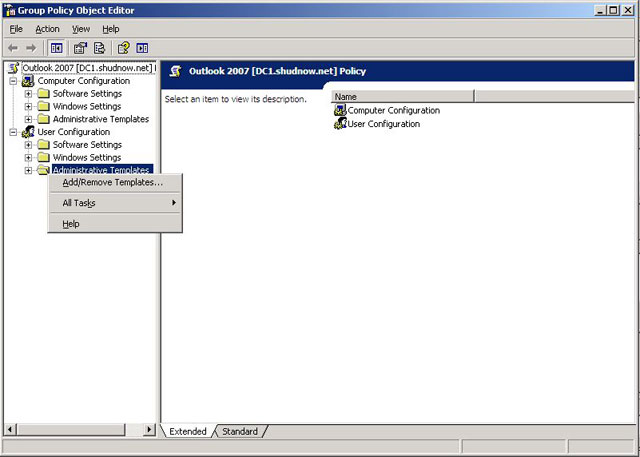Expand Administrative Templates under User Configuration
This screenshot has width=640, height=457.
tap(28, 170)
